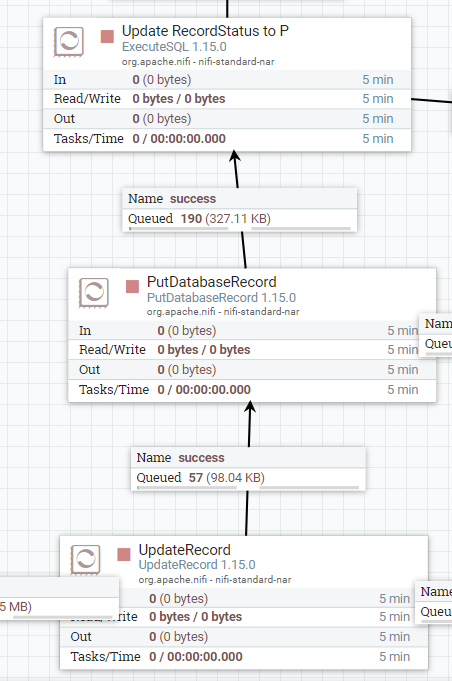Viewport: 452px width, 681px height.
Task: Click the Update RecordStatus to P processor icon
Action: click(69, 42)
